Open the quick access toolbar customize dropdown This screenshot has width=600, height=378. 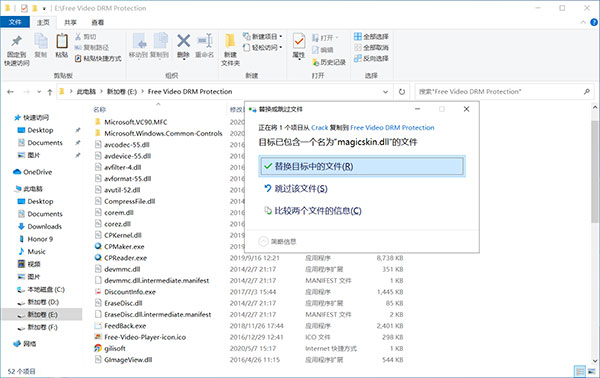[x=44, y=8]
